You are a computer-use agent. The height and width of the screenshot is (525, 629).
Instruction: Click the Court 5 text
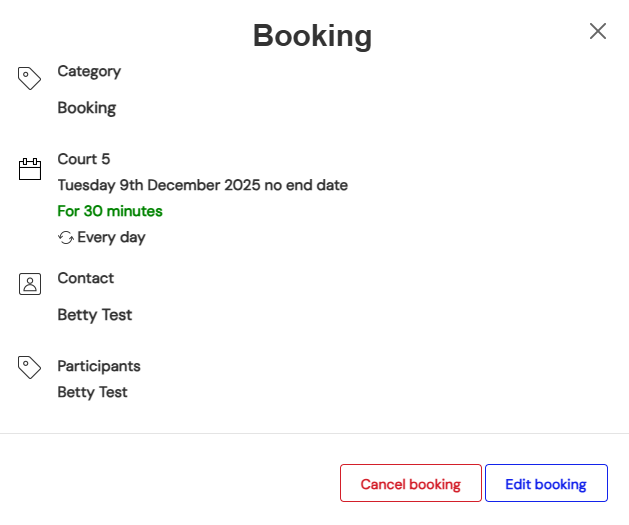84,159
